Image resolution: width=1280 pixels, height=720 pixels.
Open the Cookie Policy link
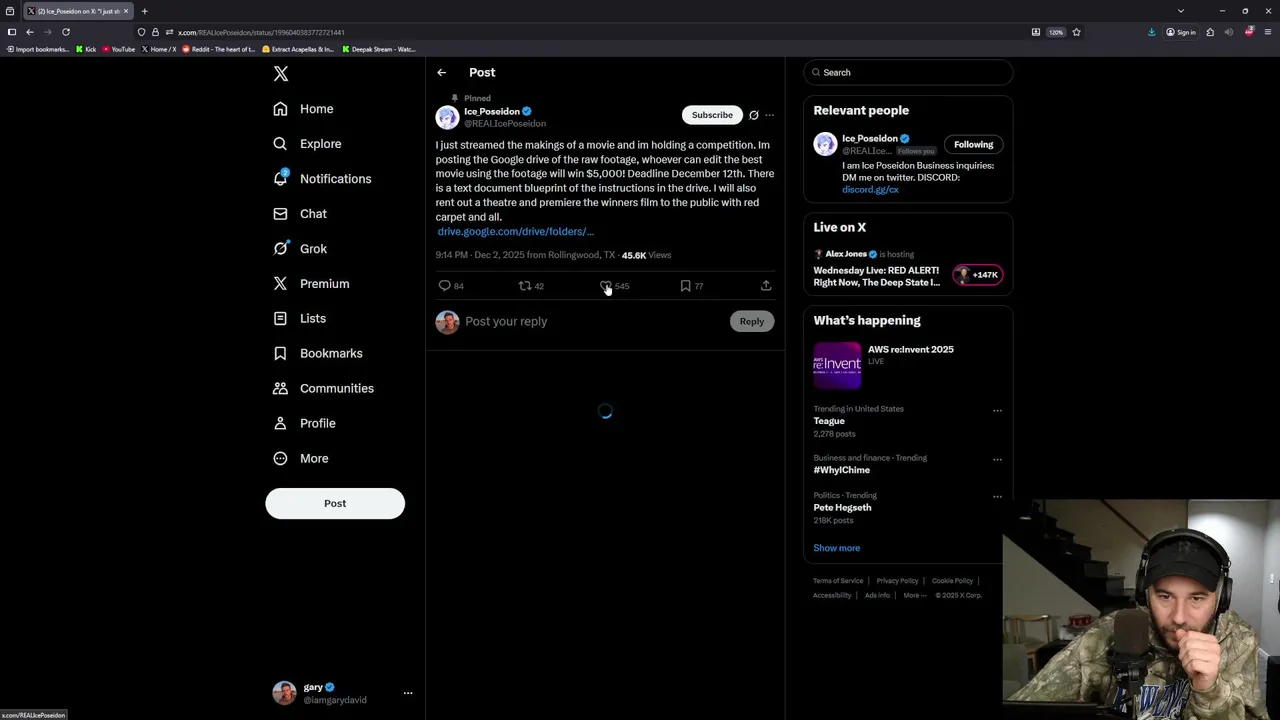point(952,581)
